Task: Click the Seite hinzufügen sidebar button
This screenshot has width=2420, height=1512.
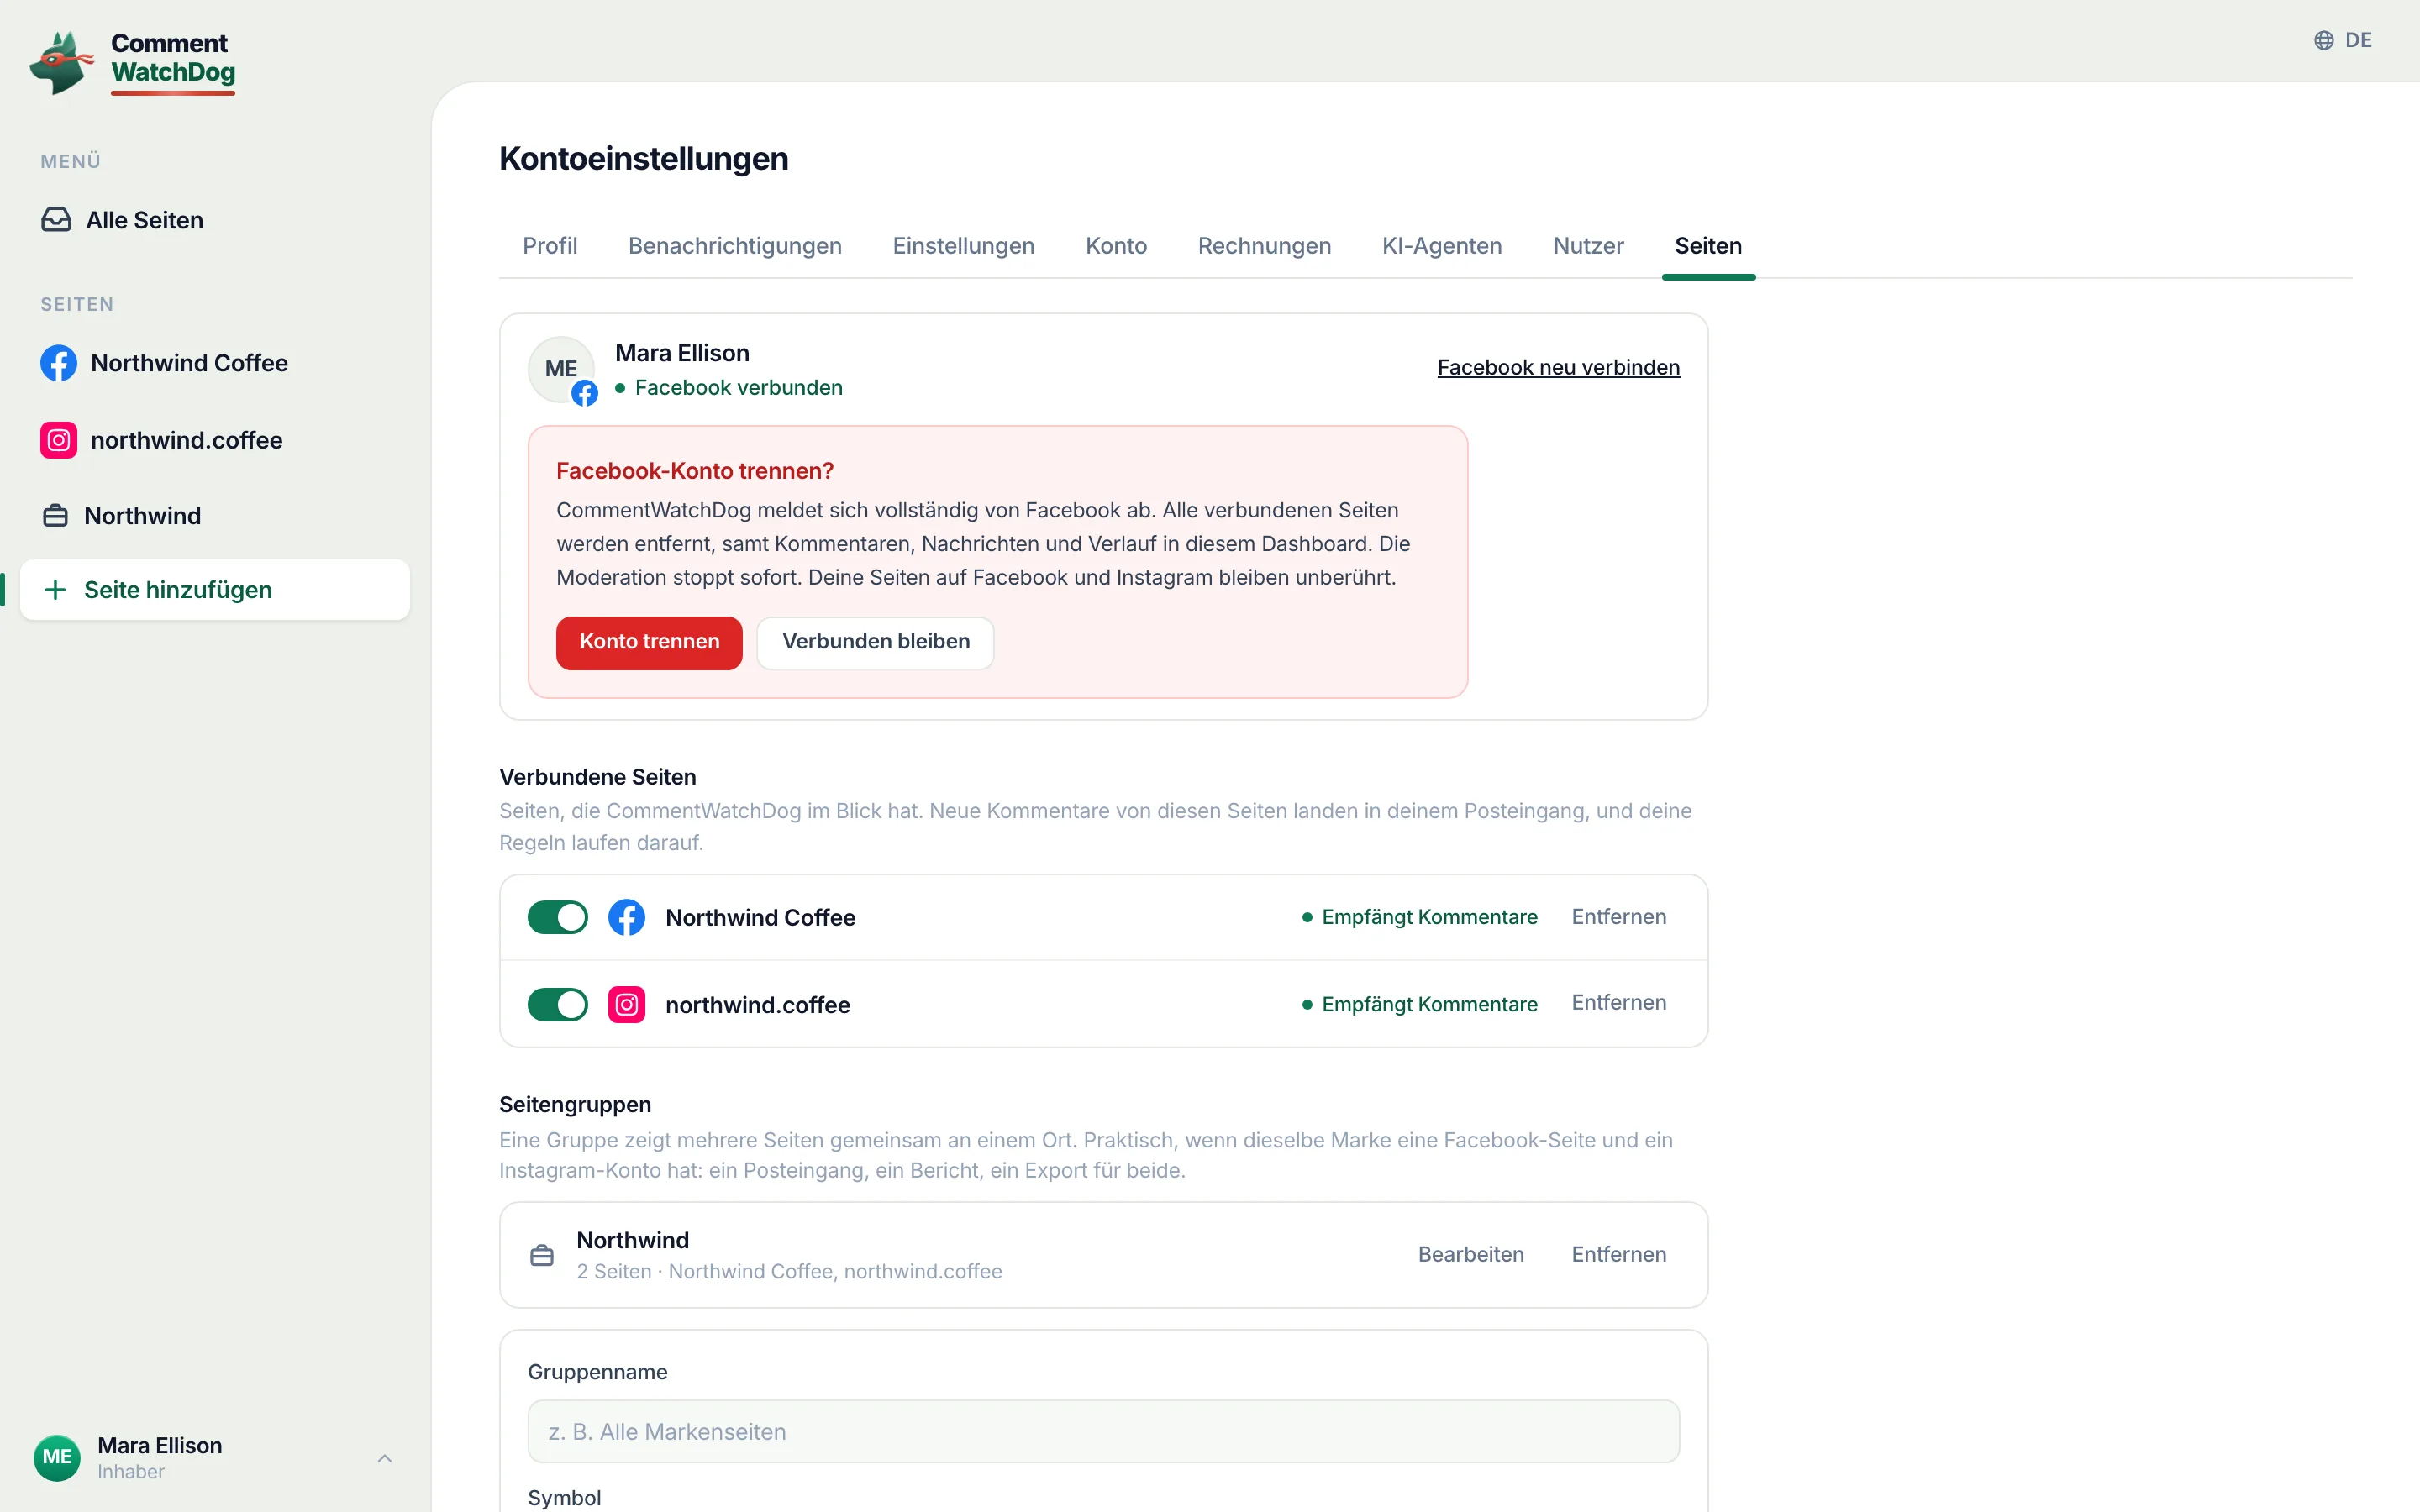Action: (215, 590)
